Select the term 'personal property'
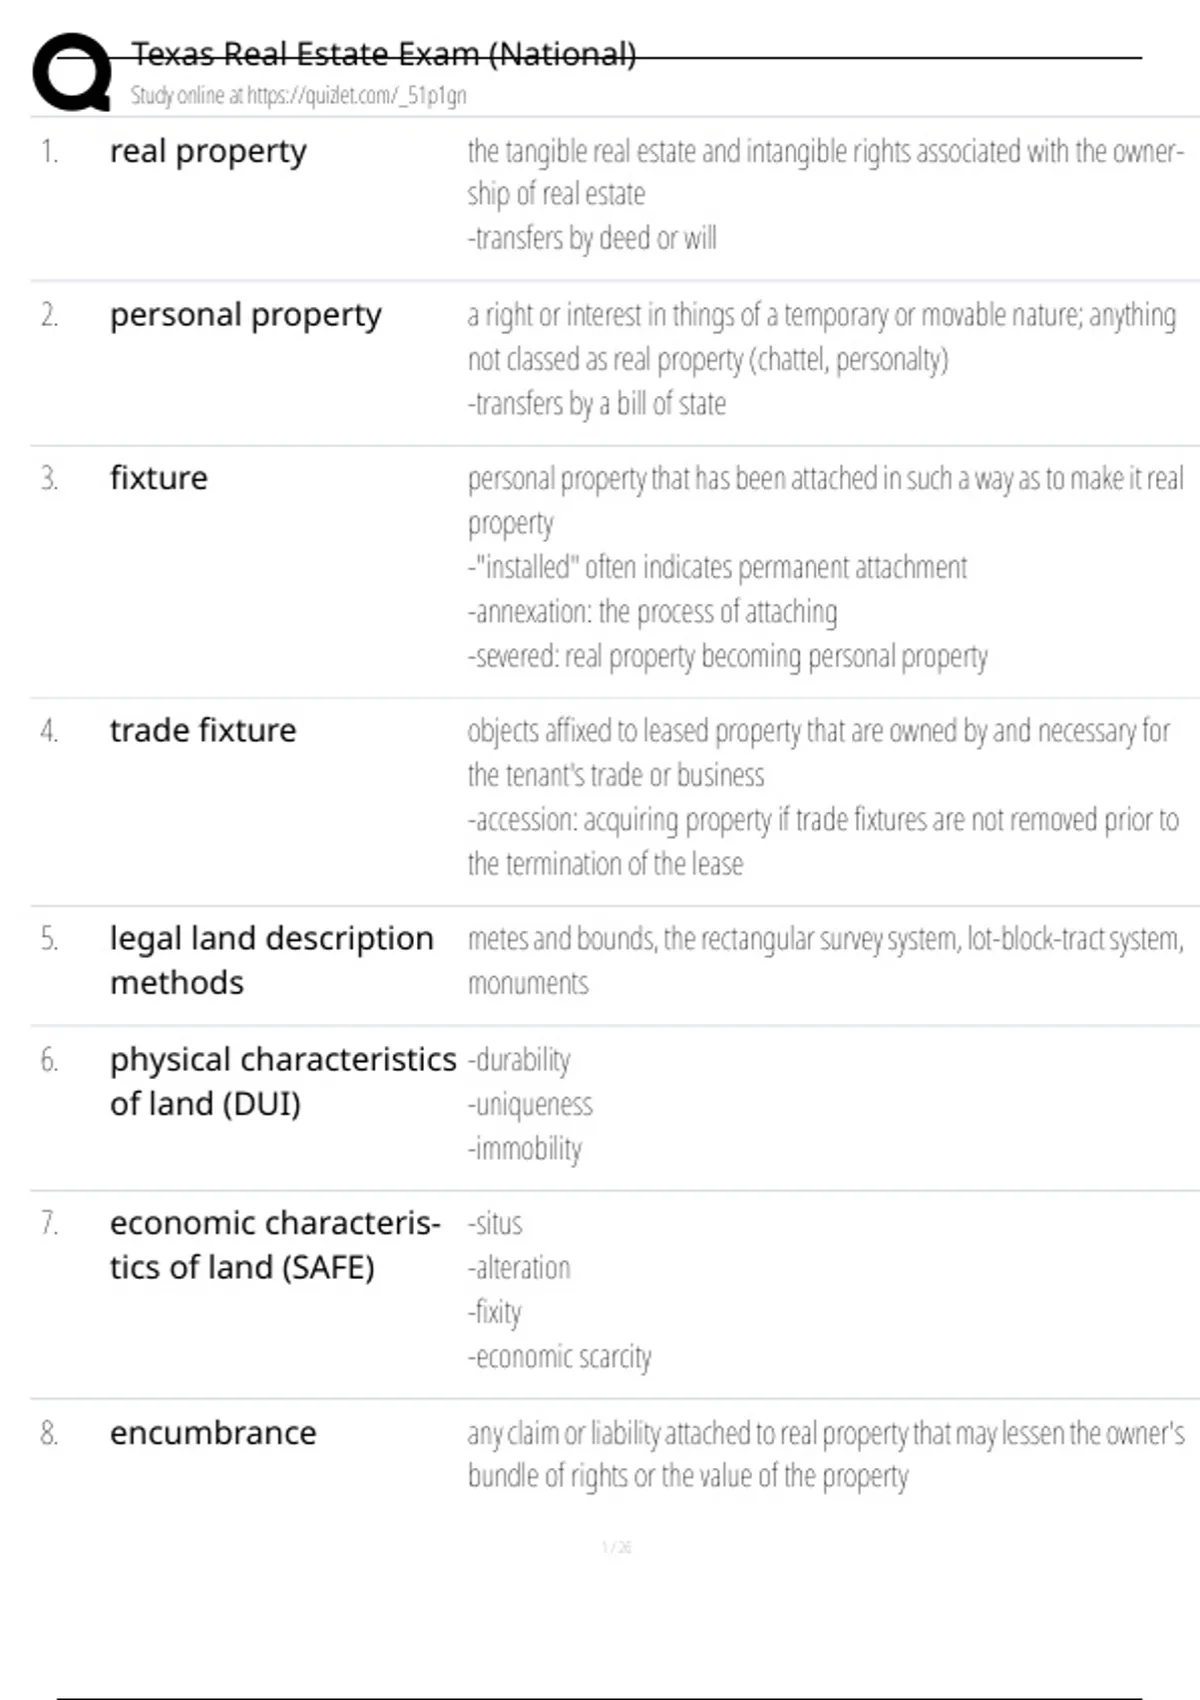This screenshot has height=1700, width=1200. (245, 315)
